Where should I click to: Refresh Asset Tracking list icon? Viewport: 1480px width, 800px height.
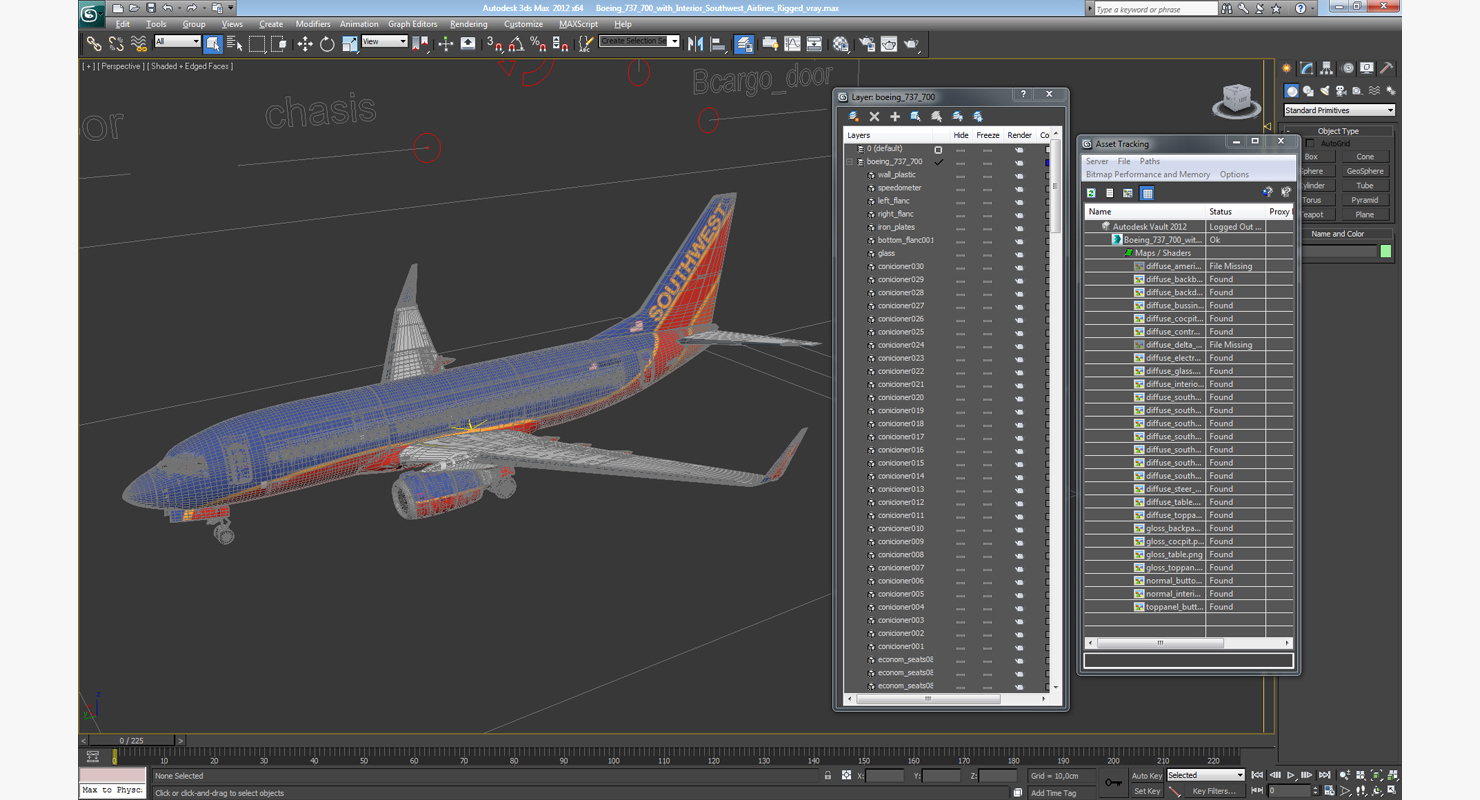click(1091, 193)
